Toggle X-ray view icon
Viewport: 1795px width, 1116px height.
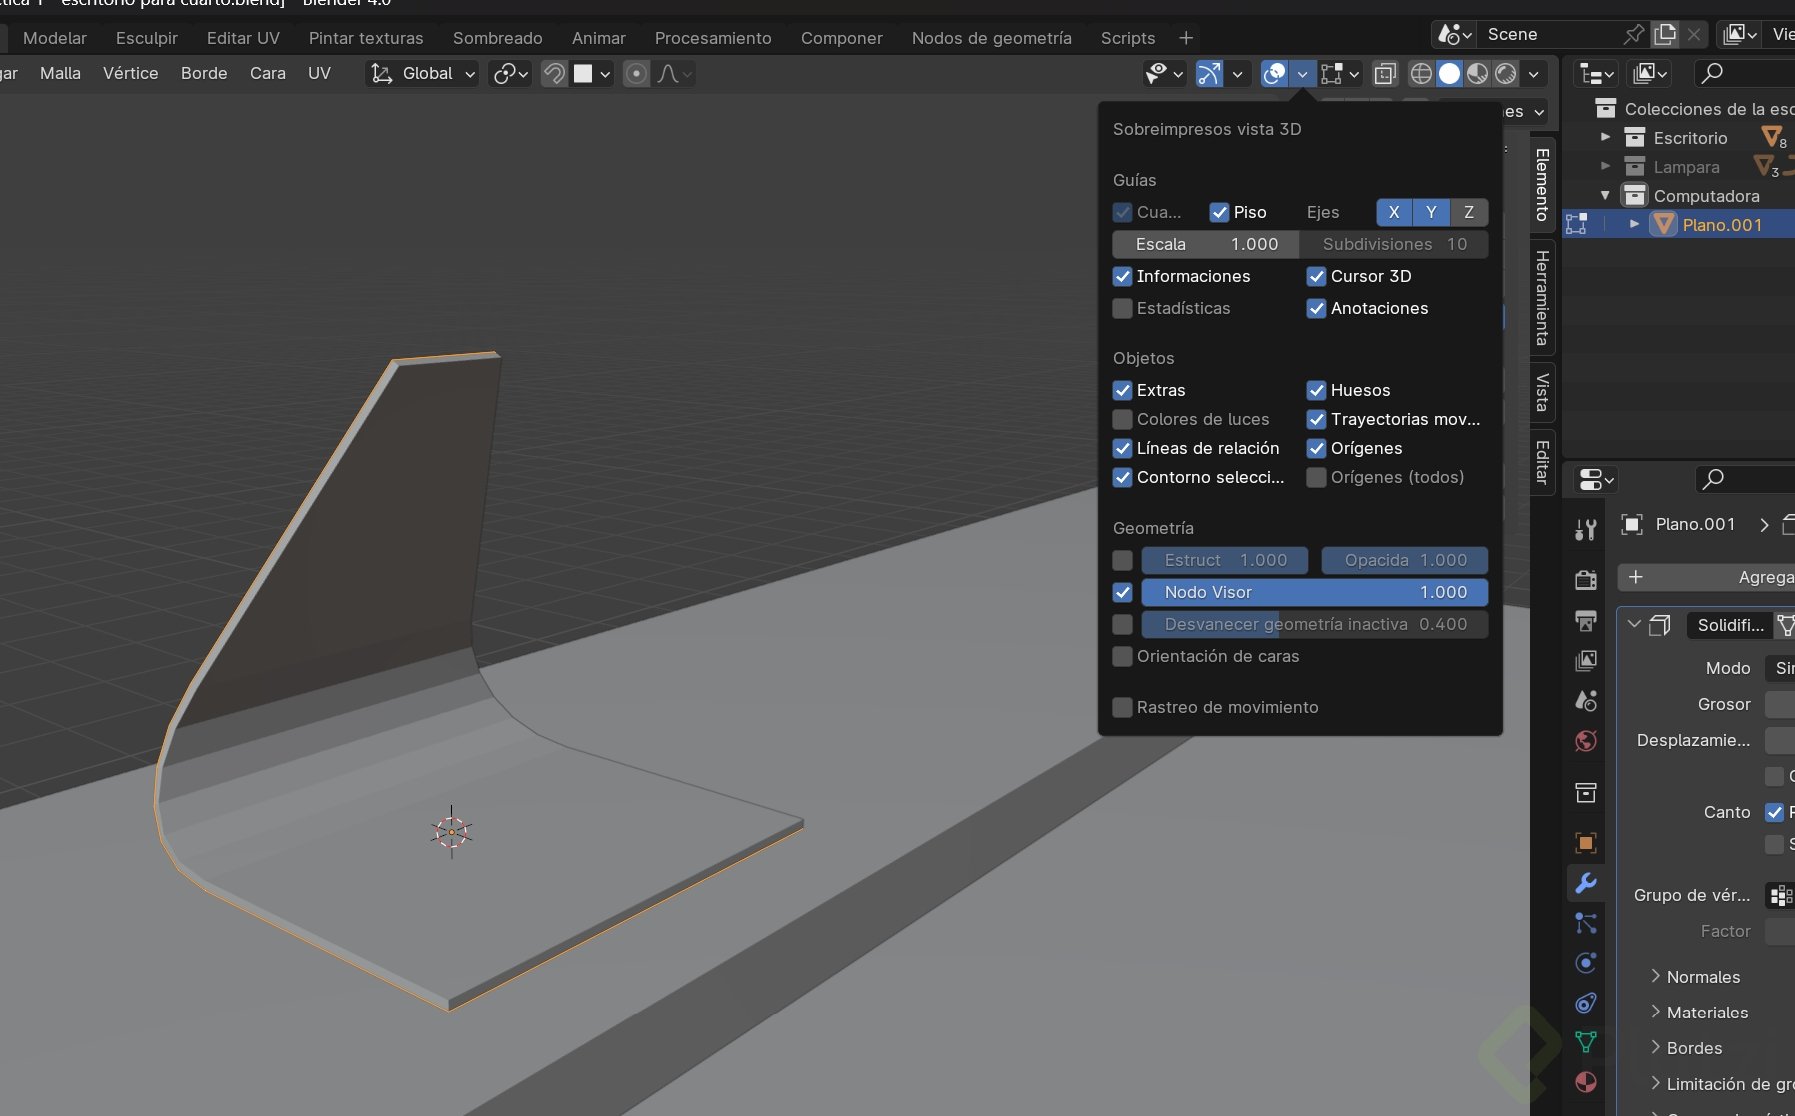1385,73
